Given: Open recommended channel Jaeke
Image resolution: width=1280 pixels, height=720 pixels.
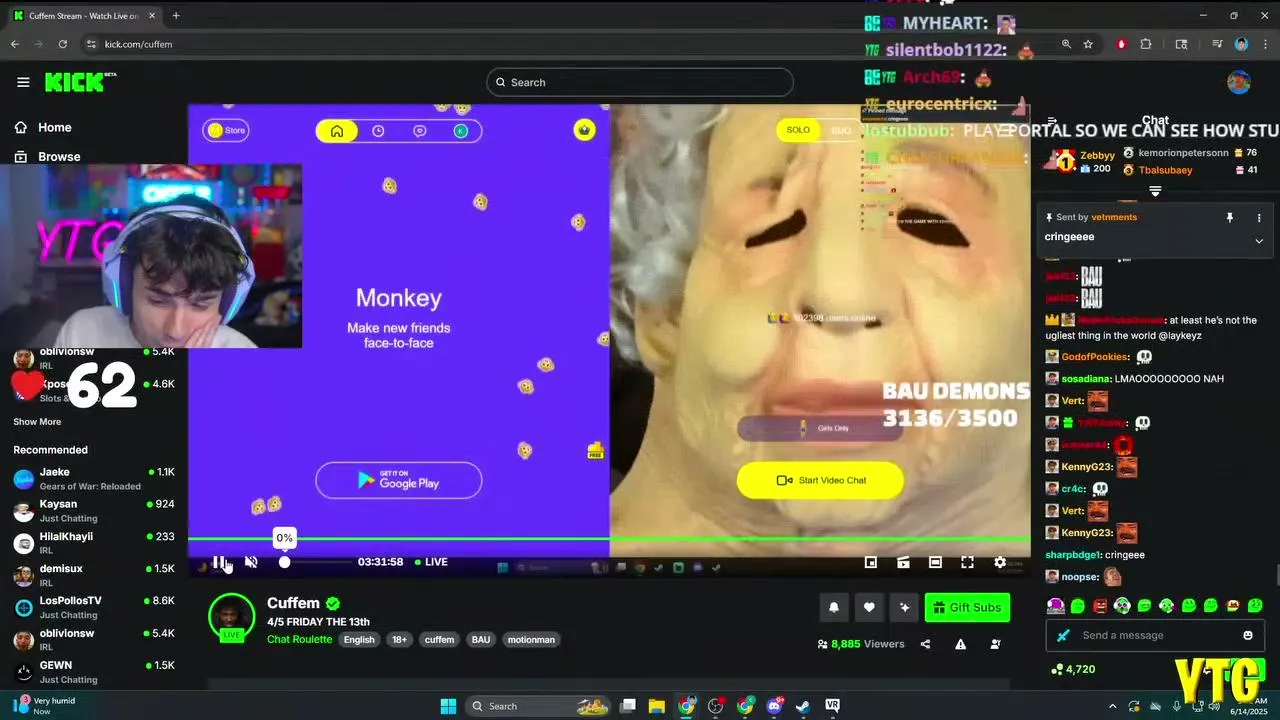Looking at the screenshot, I should pyautogui.click(x=94, y=479).
